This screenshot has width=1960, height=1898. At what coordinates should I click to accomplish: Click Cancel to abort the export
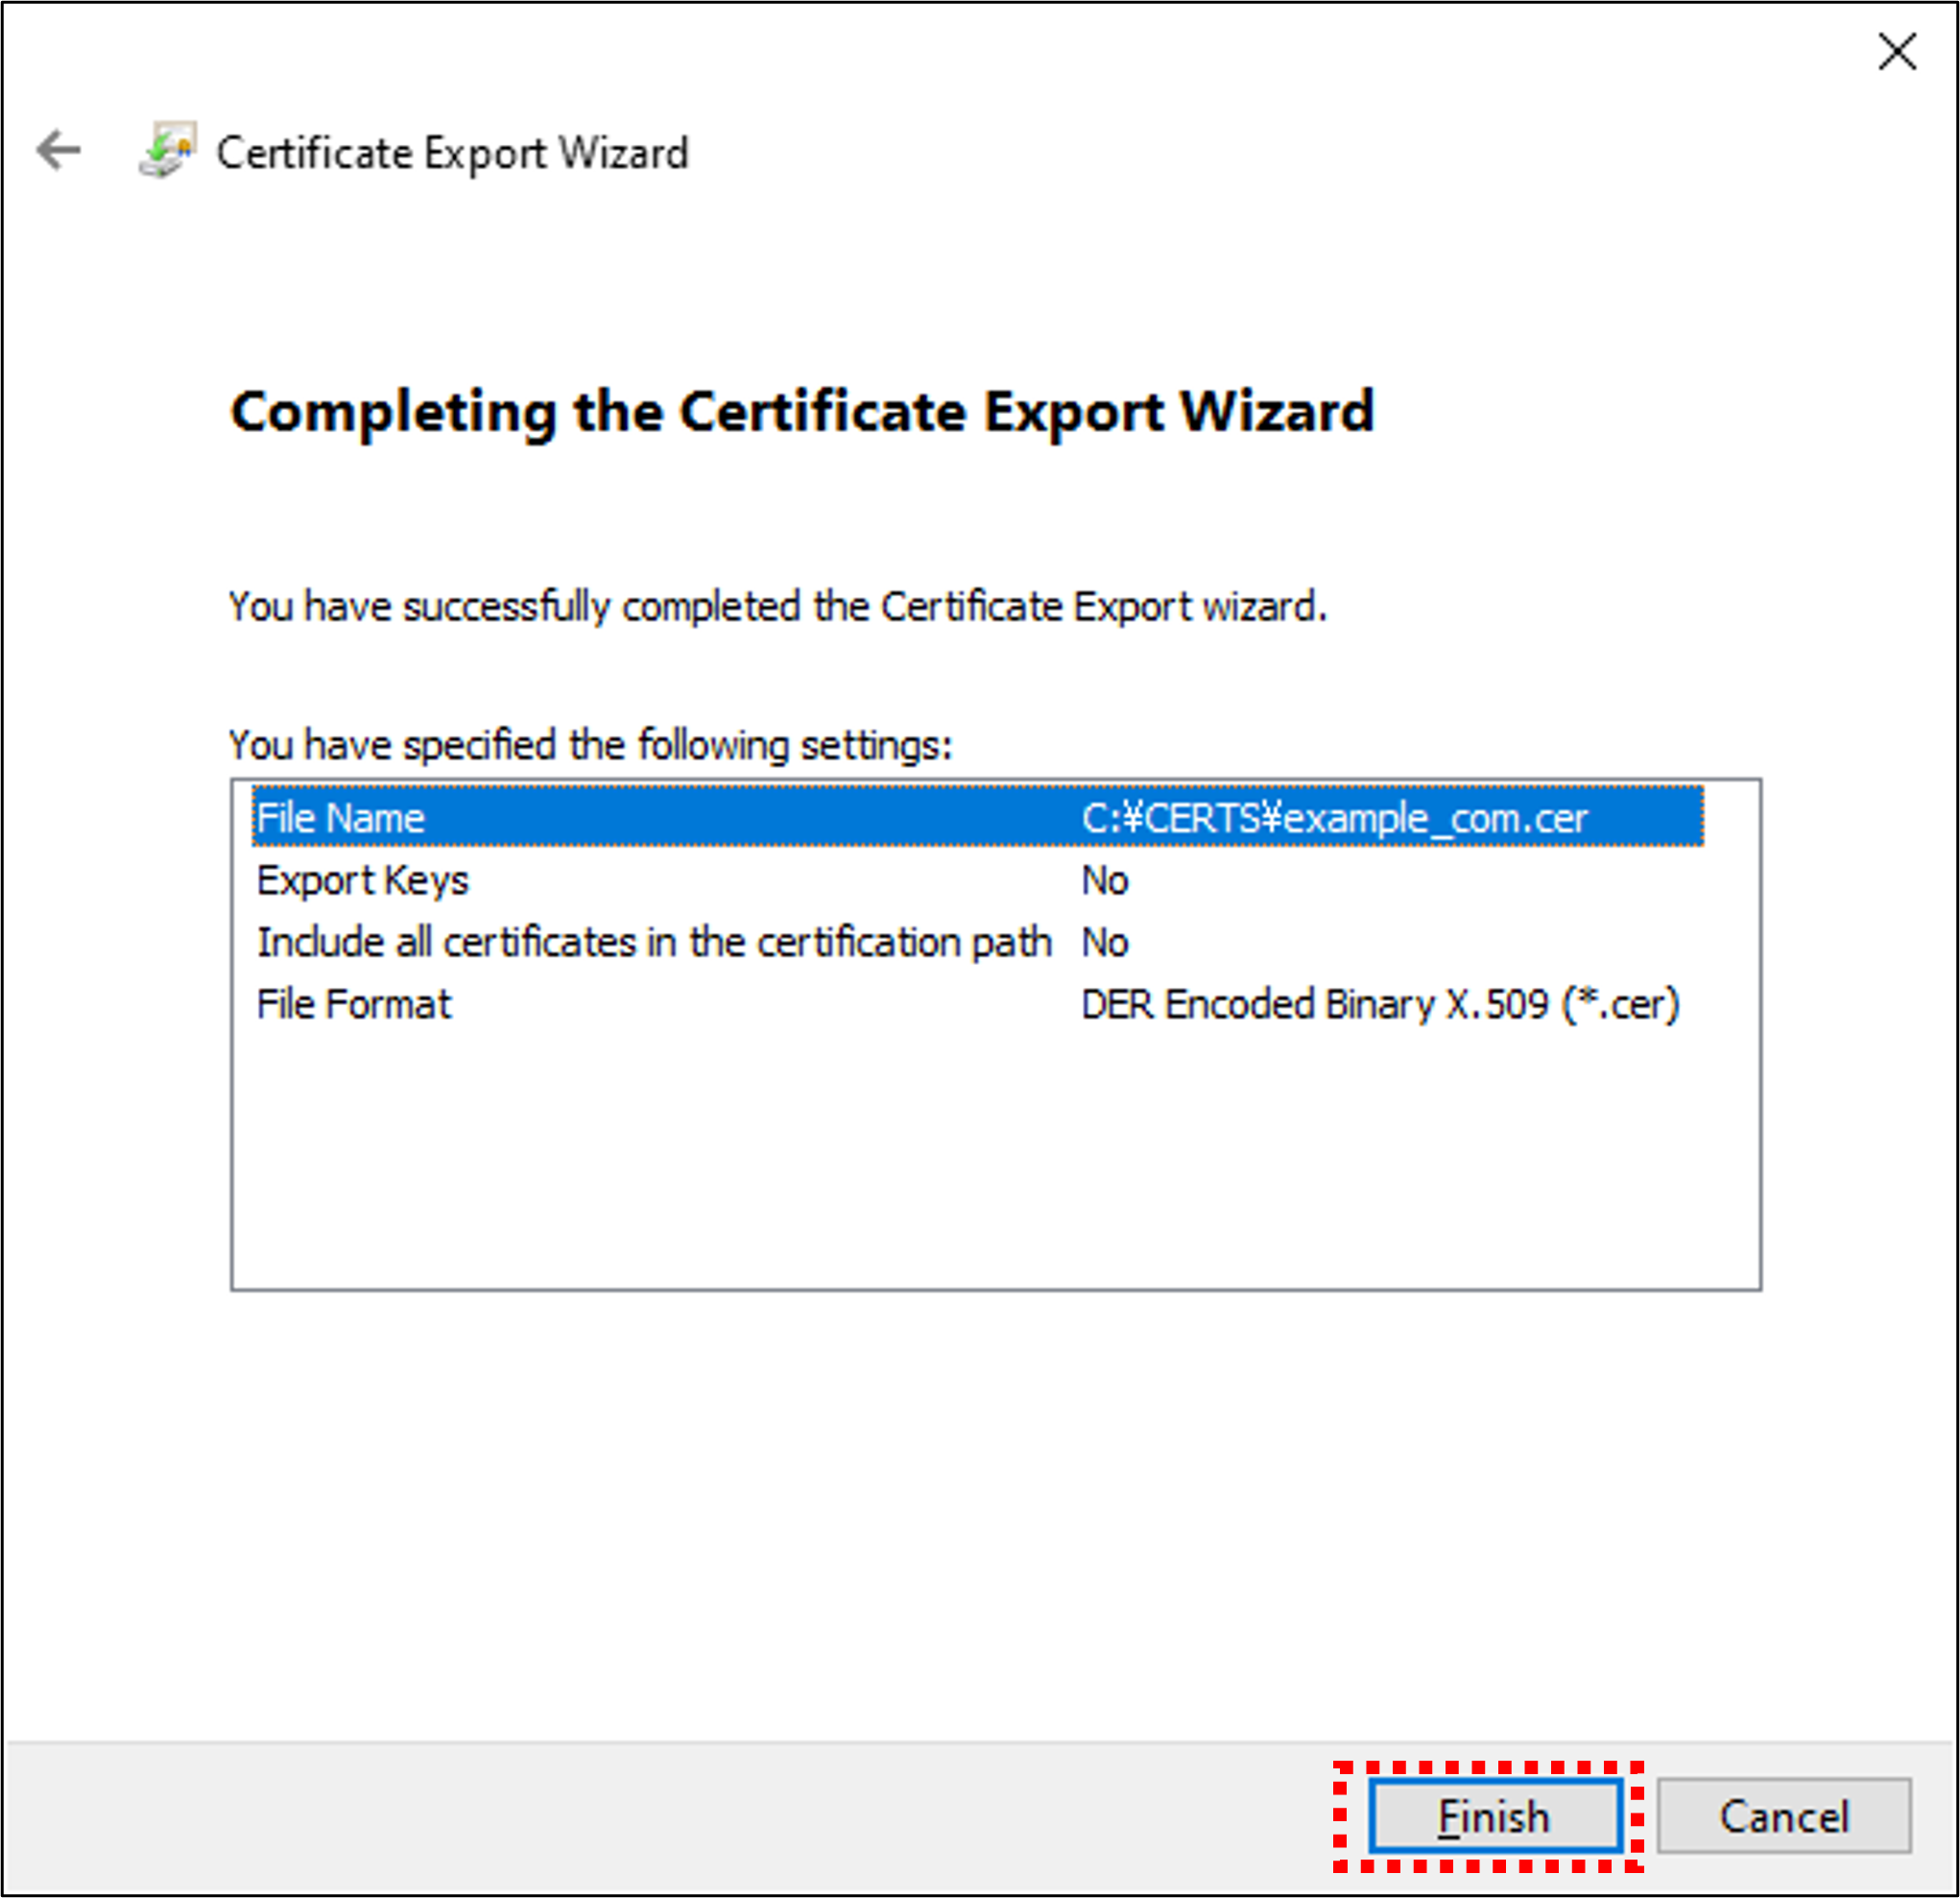pos(1784,1816)
